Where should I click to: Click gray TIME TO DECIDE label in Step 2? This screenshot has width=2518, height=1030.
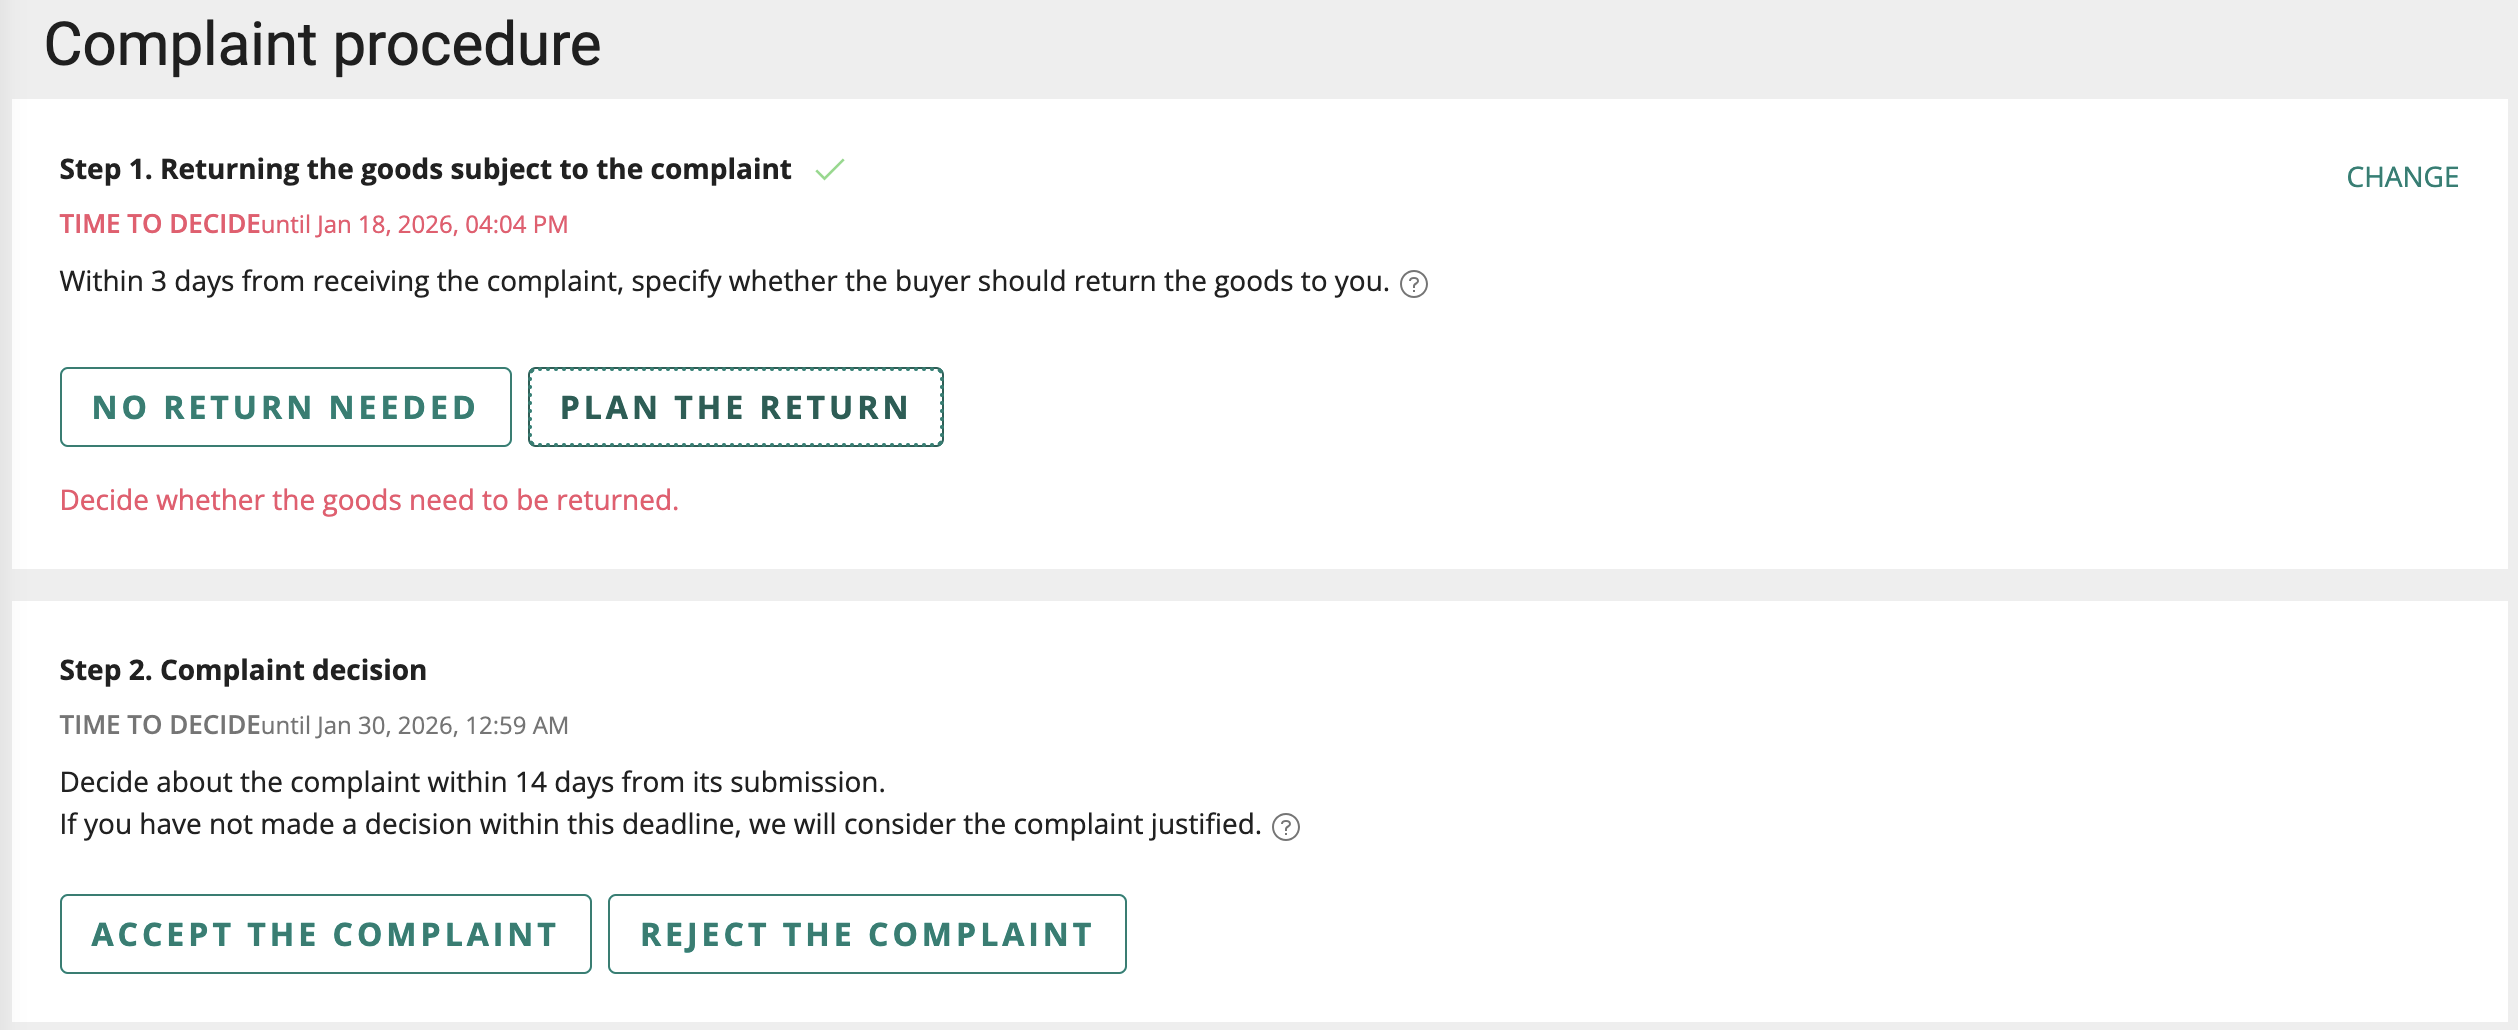point(159,725)
